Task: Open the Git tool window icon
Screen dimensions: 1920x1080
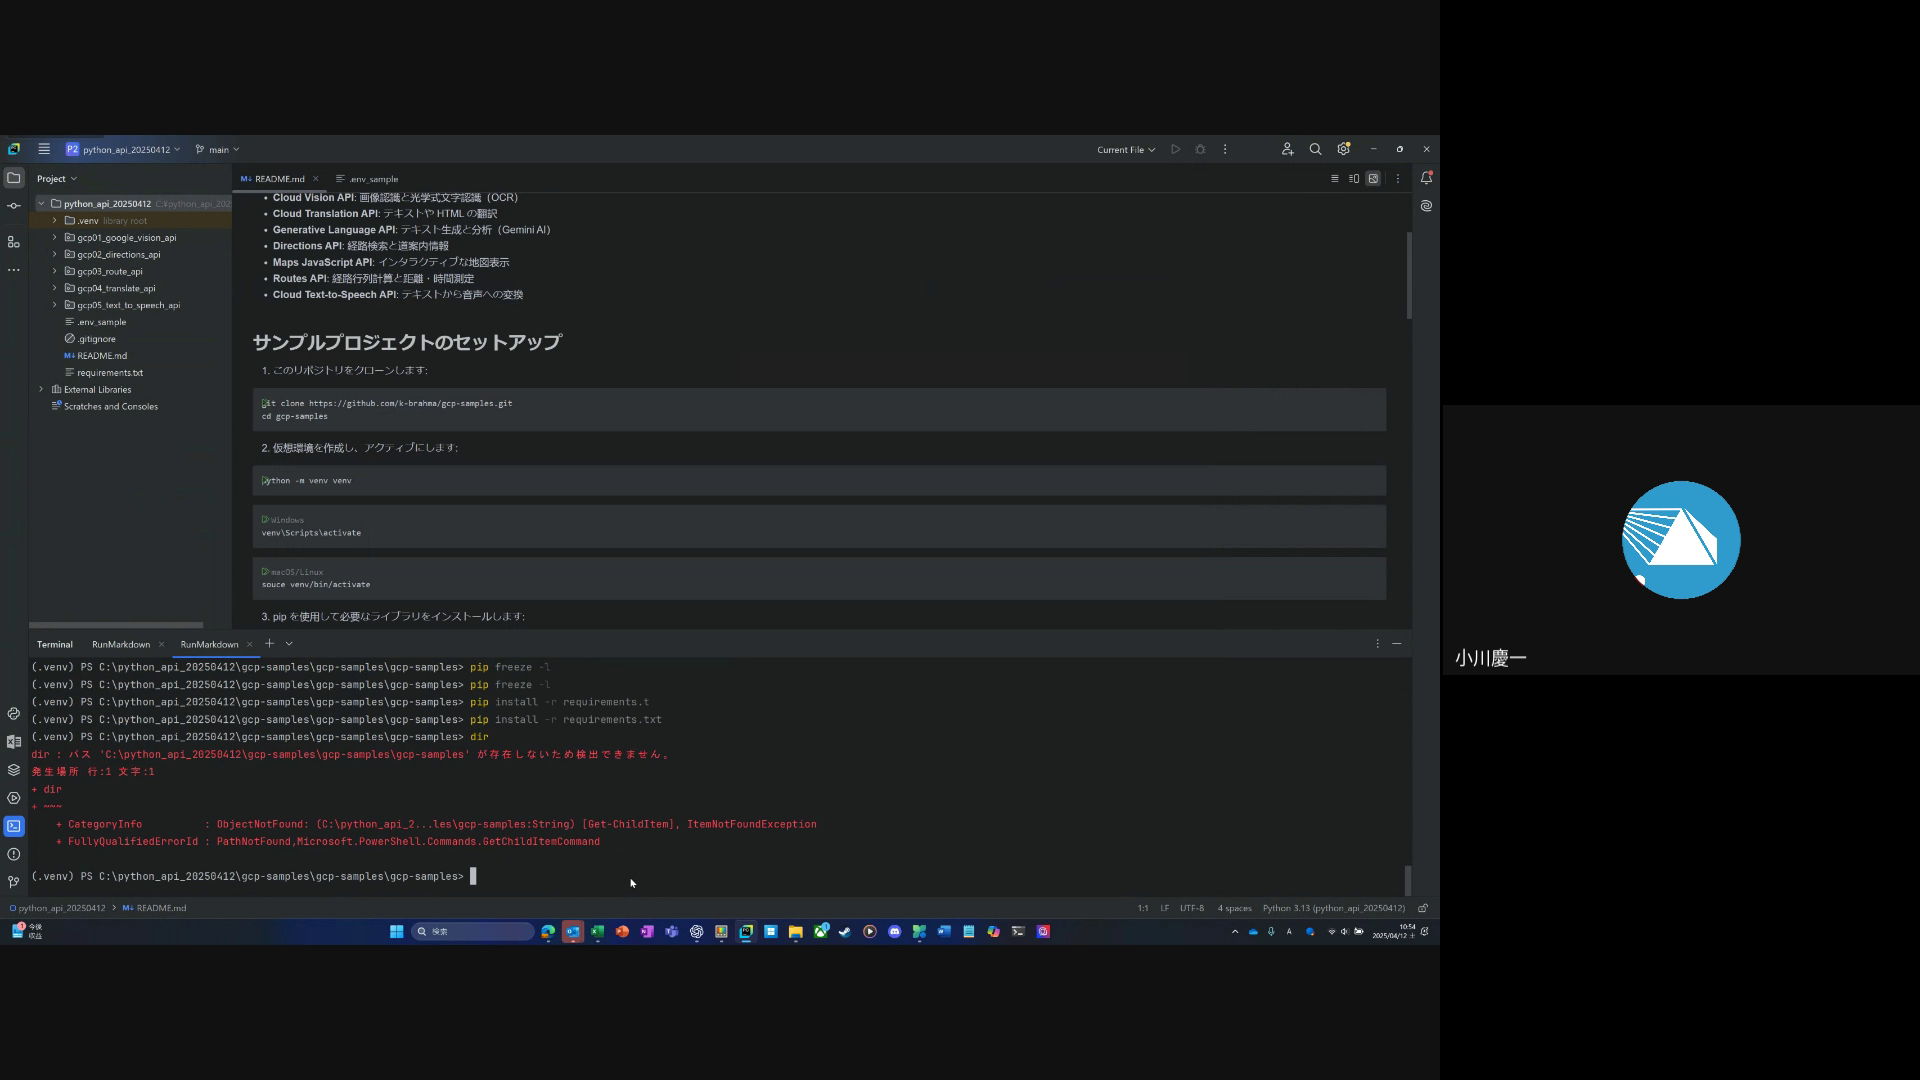Action: point(13,882)
